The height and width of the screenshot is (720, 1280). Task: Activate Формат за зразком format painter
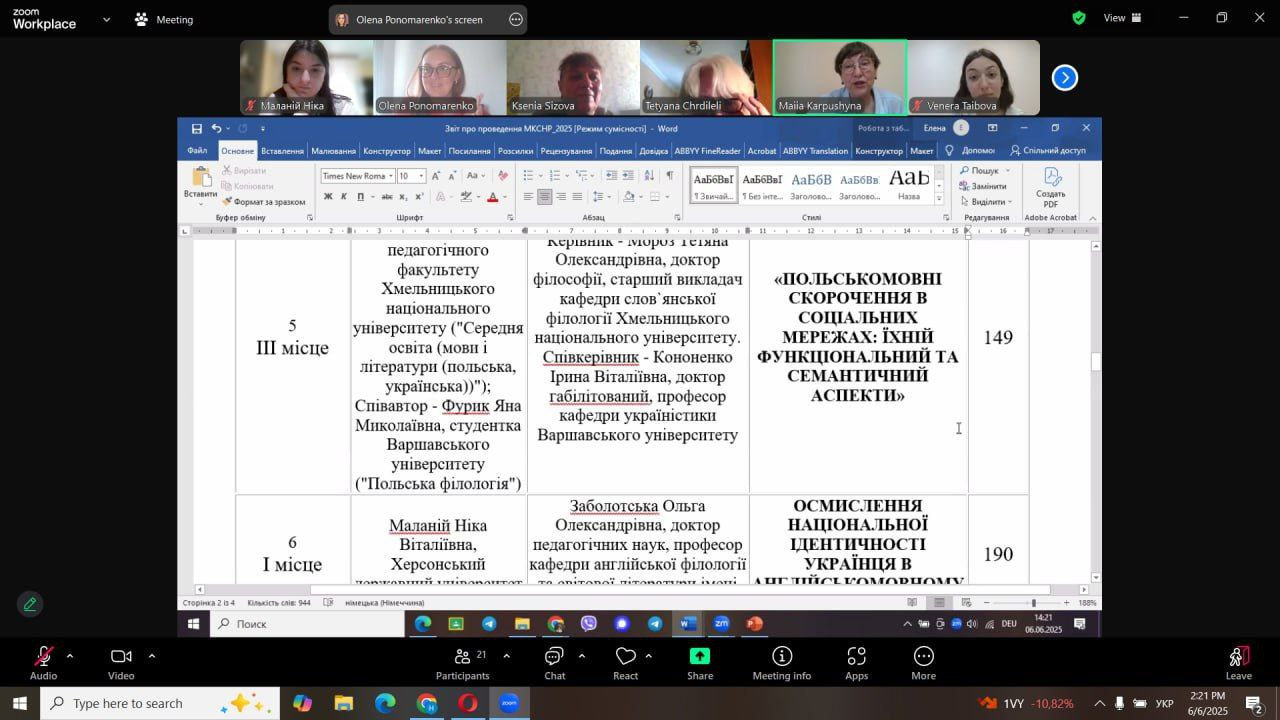click(264, 201)
